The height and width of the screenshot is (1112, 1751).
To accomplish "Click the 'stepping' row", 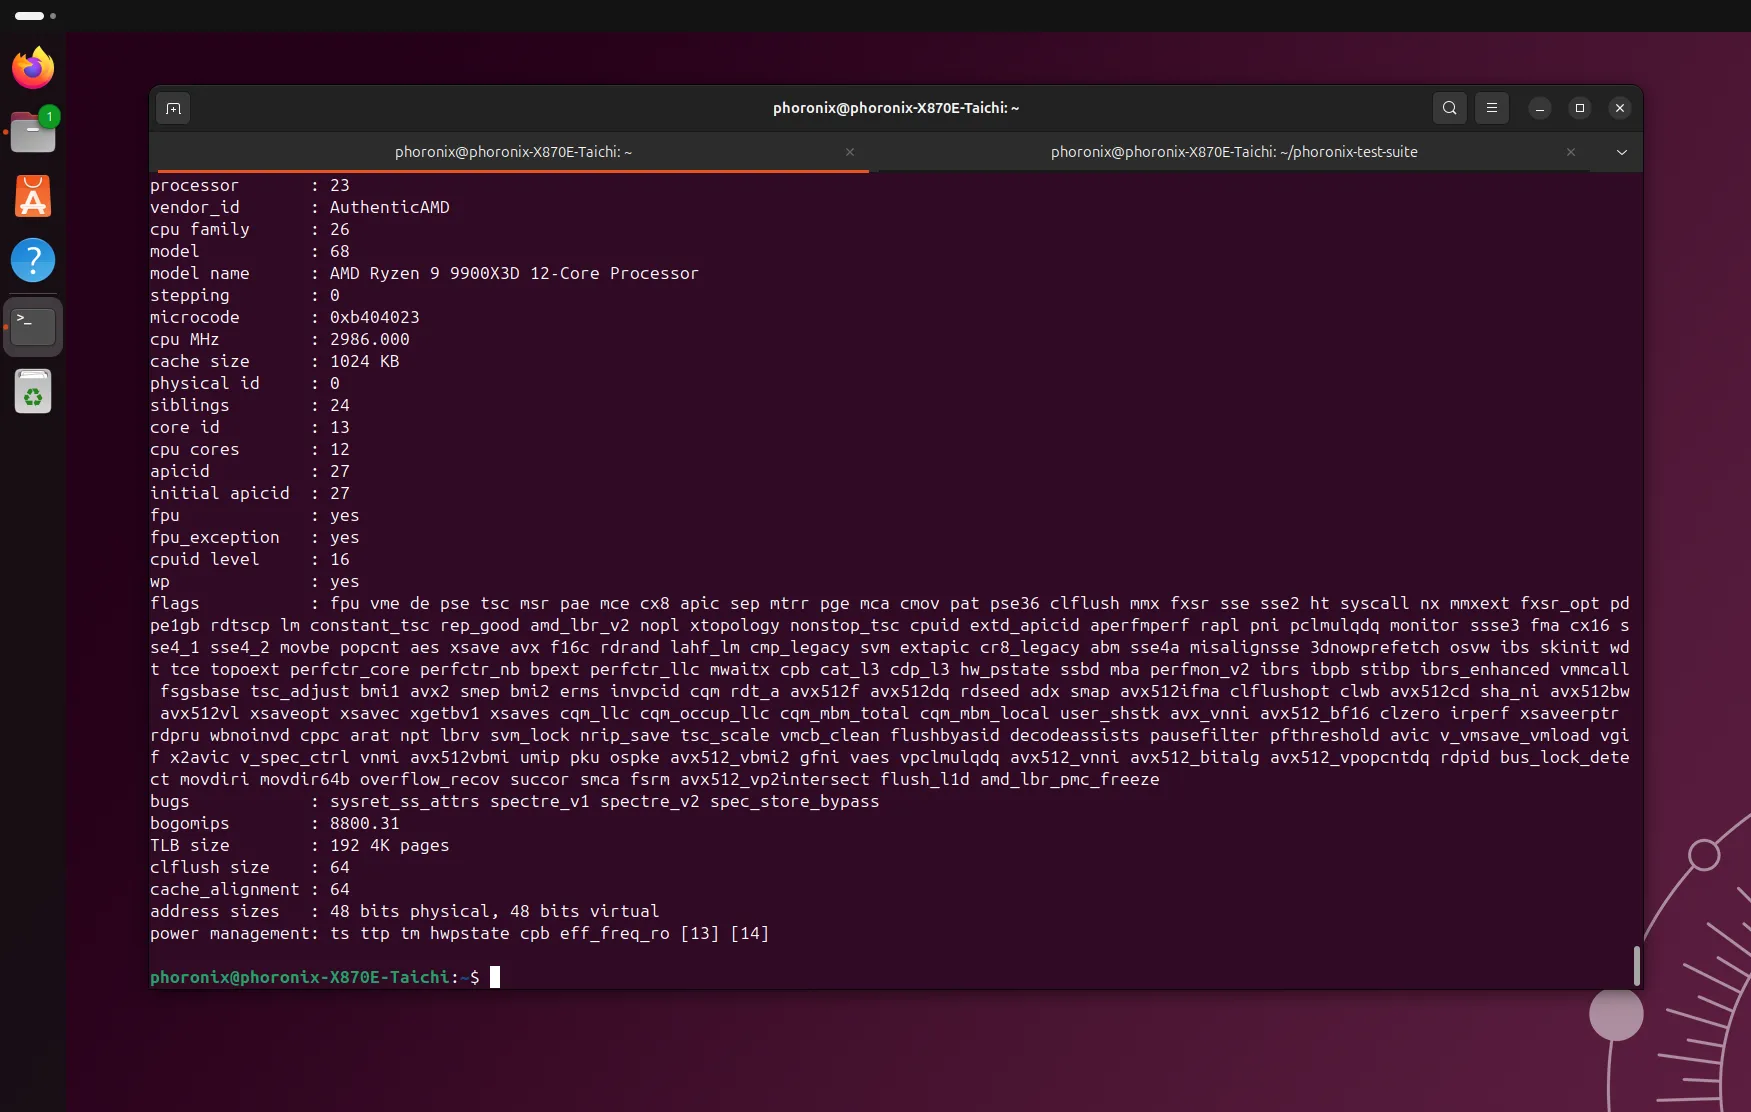I will tap(245, 295).
